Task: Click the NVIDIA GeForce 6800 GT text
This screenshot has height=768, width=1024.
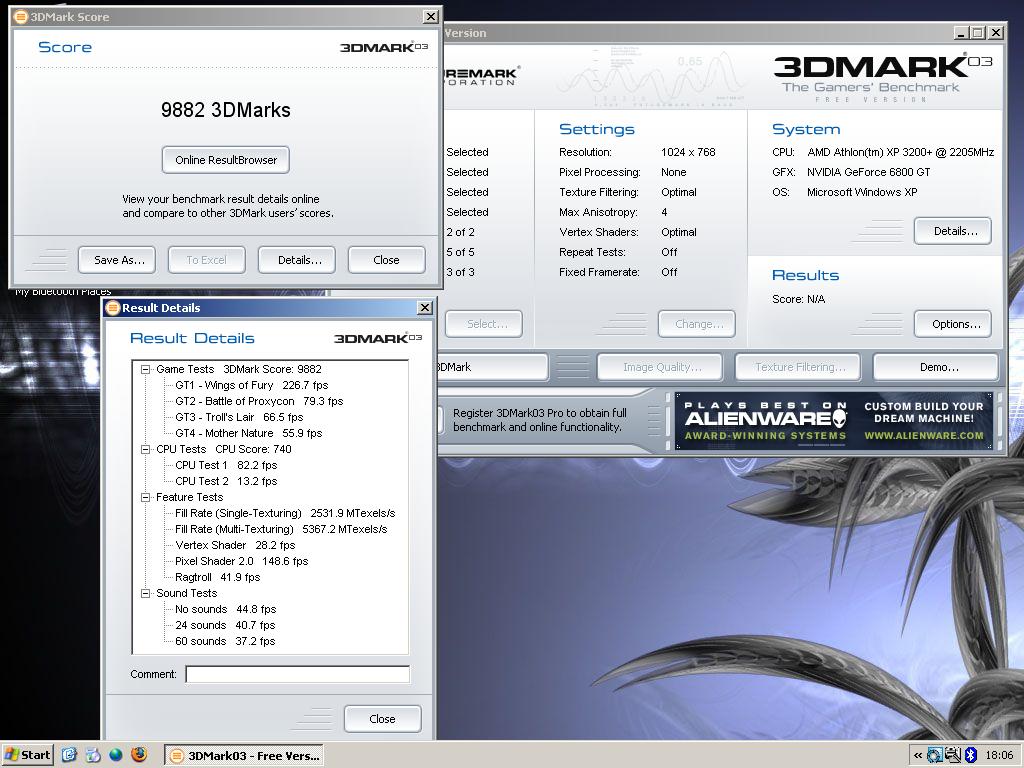Action: (868, 172)
